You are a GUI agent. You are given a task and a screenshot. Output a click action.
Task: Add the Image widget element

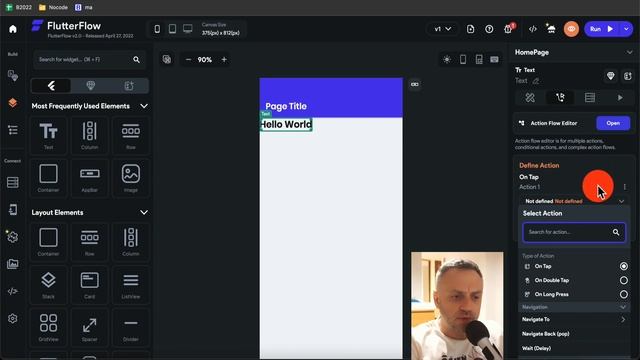(x=131, y=178)
